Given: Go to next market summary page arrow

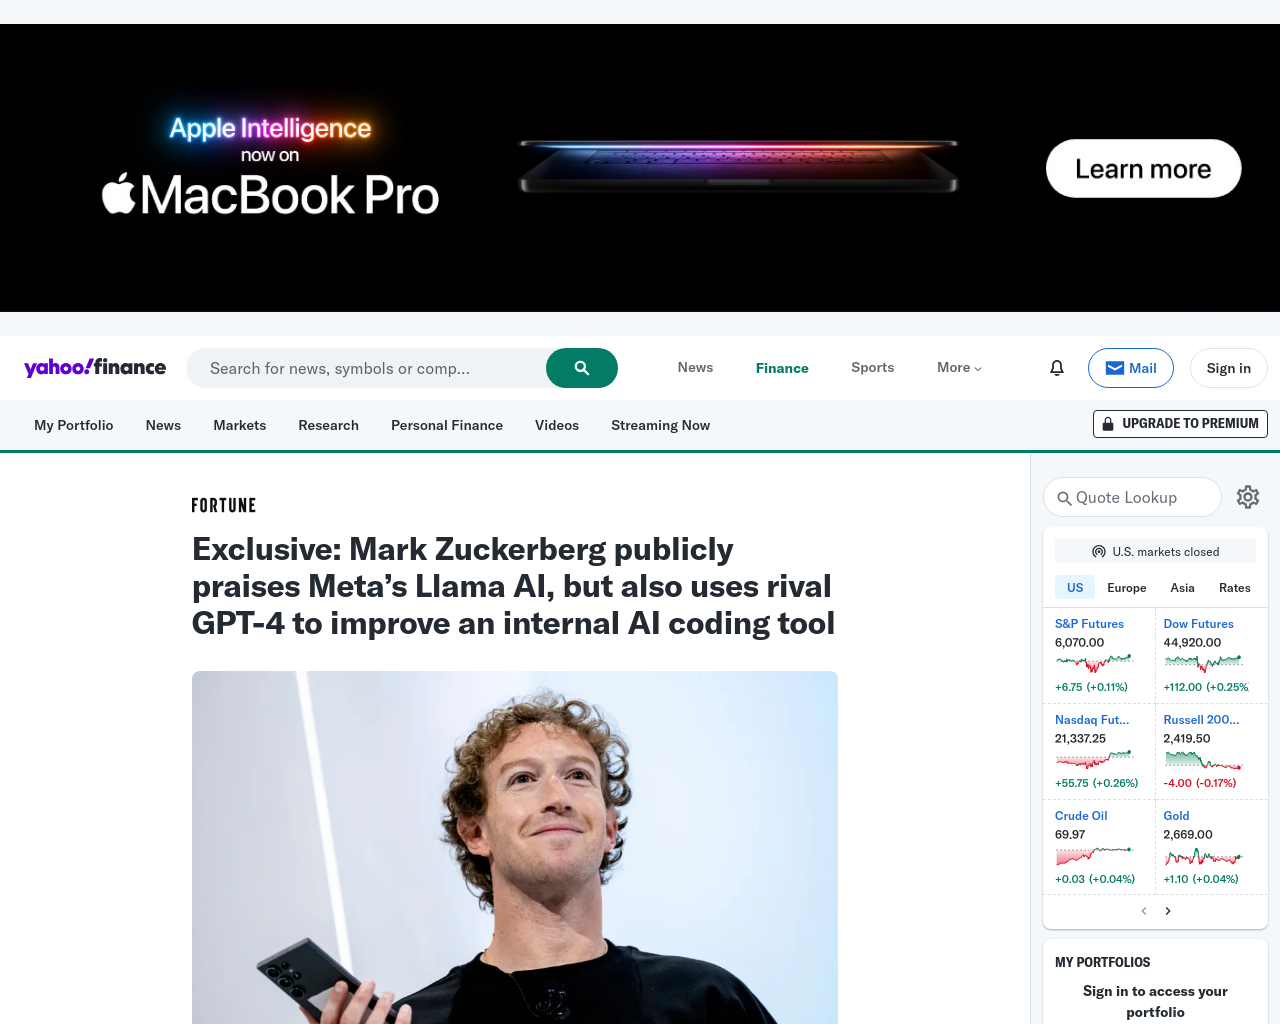Looking at the screenshot, I should pos(1168,911).
